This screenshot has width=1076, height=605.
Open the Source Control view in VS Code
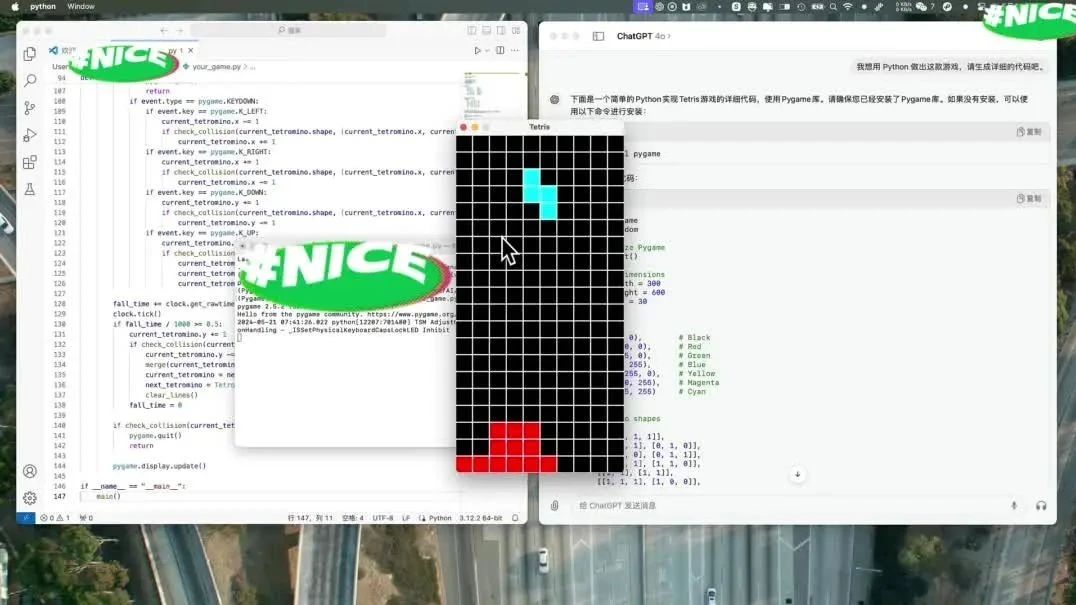click(x=30, y=108)
